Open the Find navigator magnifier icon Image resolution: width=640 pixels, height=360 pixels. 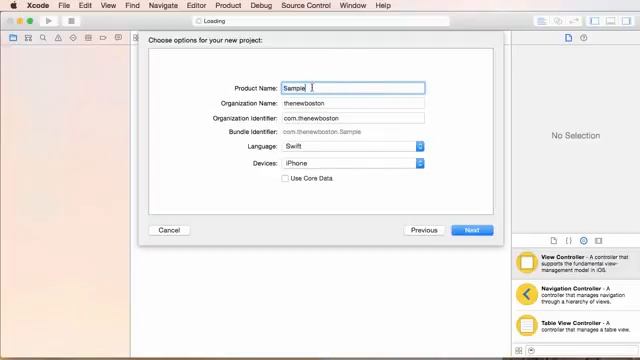click(x=43, y=38)
